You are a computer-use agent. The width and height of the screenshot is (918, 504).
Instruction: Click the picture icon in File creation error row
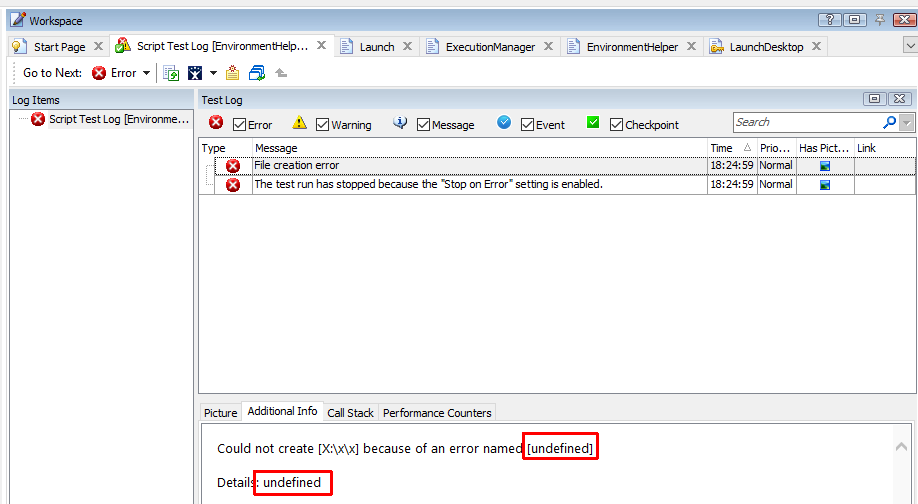coord(825,166)
